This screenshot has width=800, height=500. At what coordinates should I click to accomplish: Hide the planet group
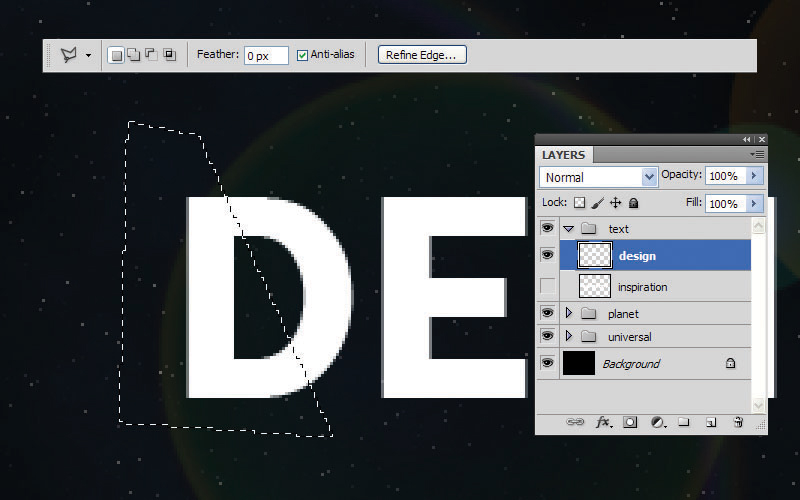[x=547, y=313]
